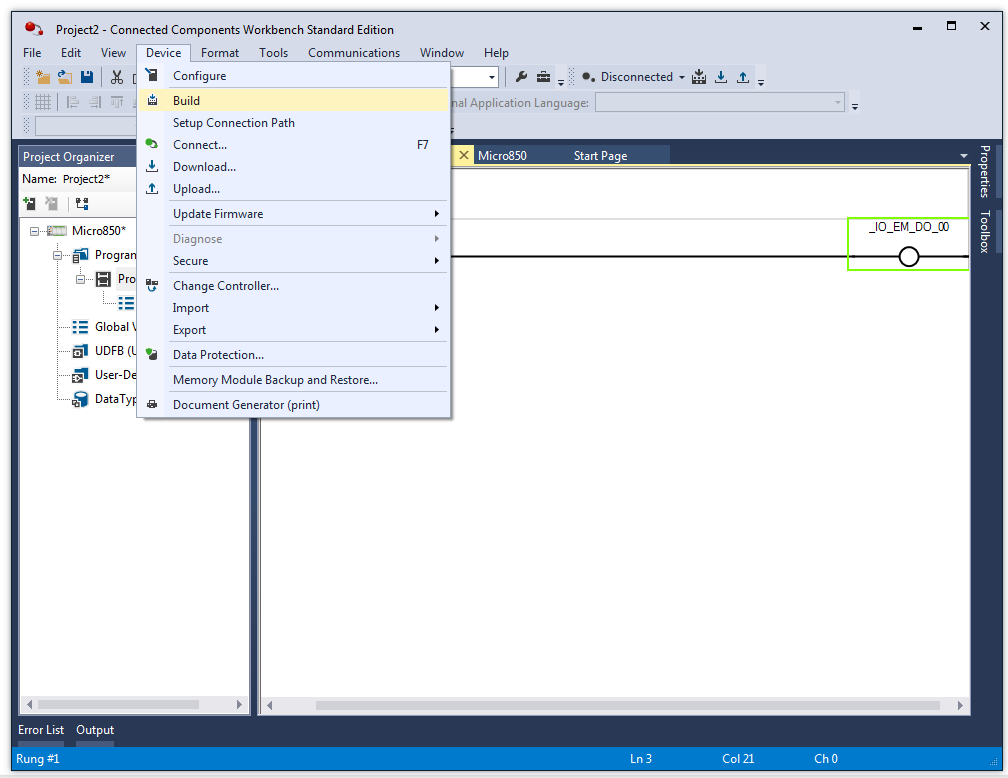Click the wrench icon in the toolbar

coord(521,77)
